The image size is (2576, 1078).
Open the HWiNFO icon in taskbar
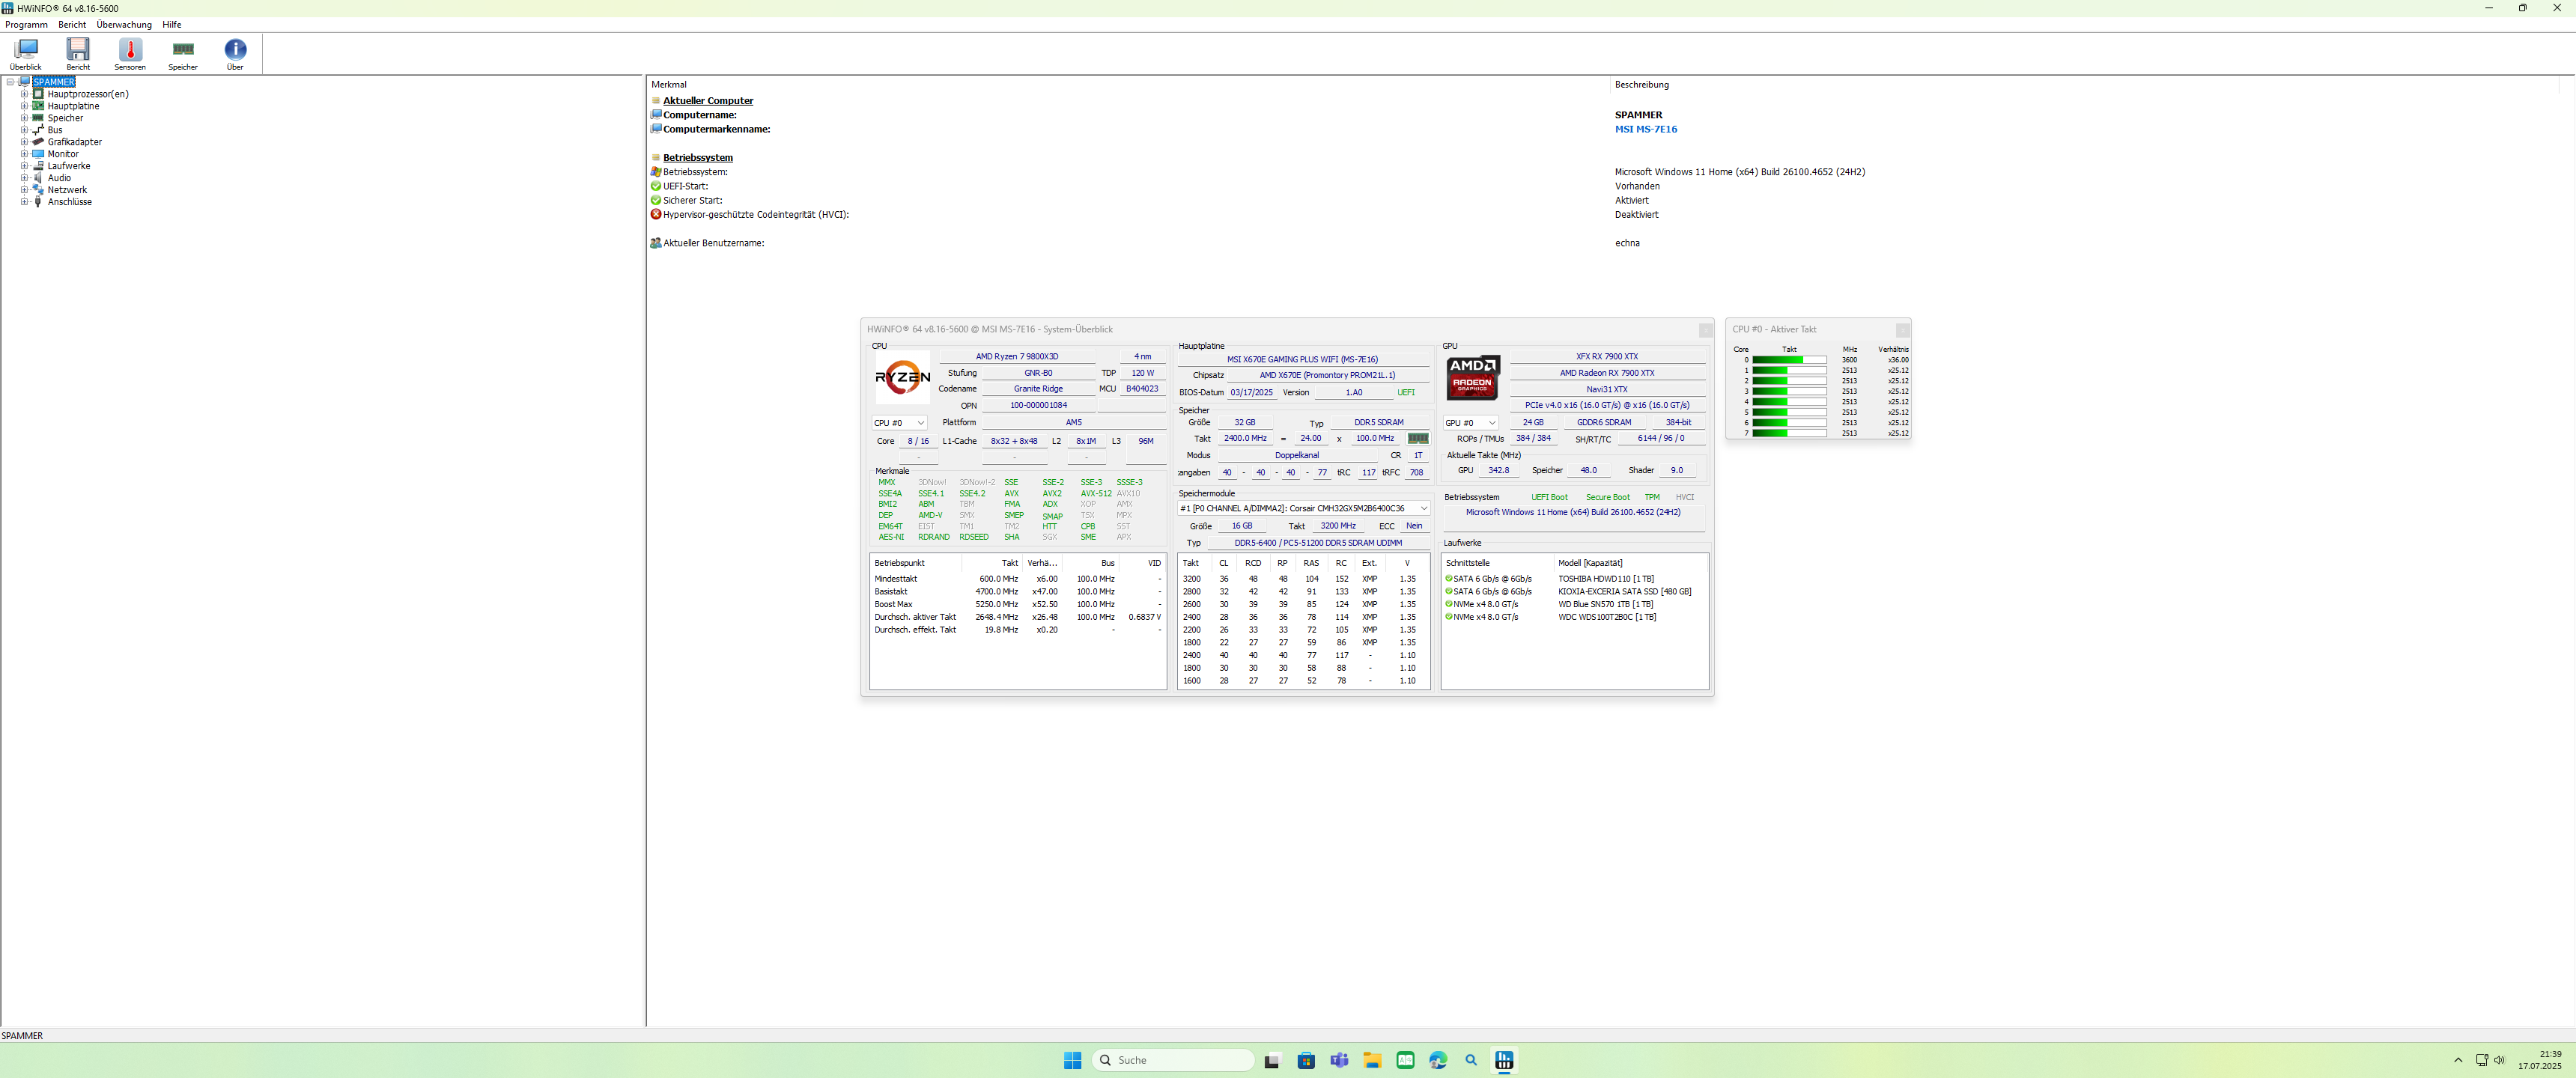[x=1504, y=1061]
